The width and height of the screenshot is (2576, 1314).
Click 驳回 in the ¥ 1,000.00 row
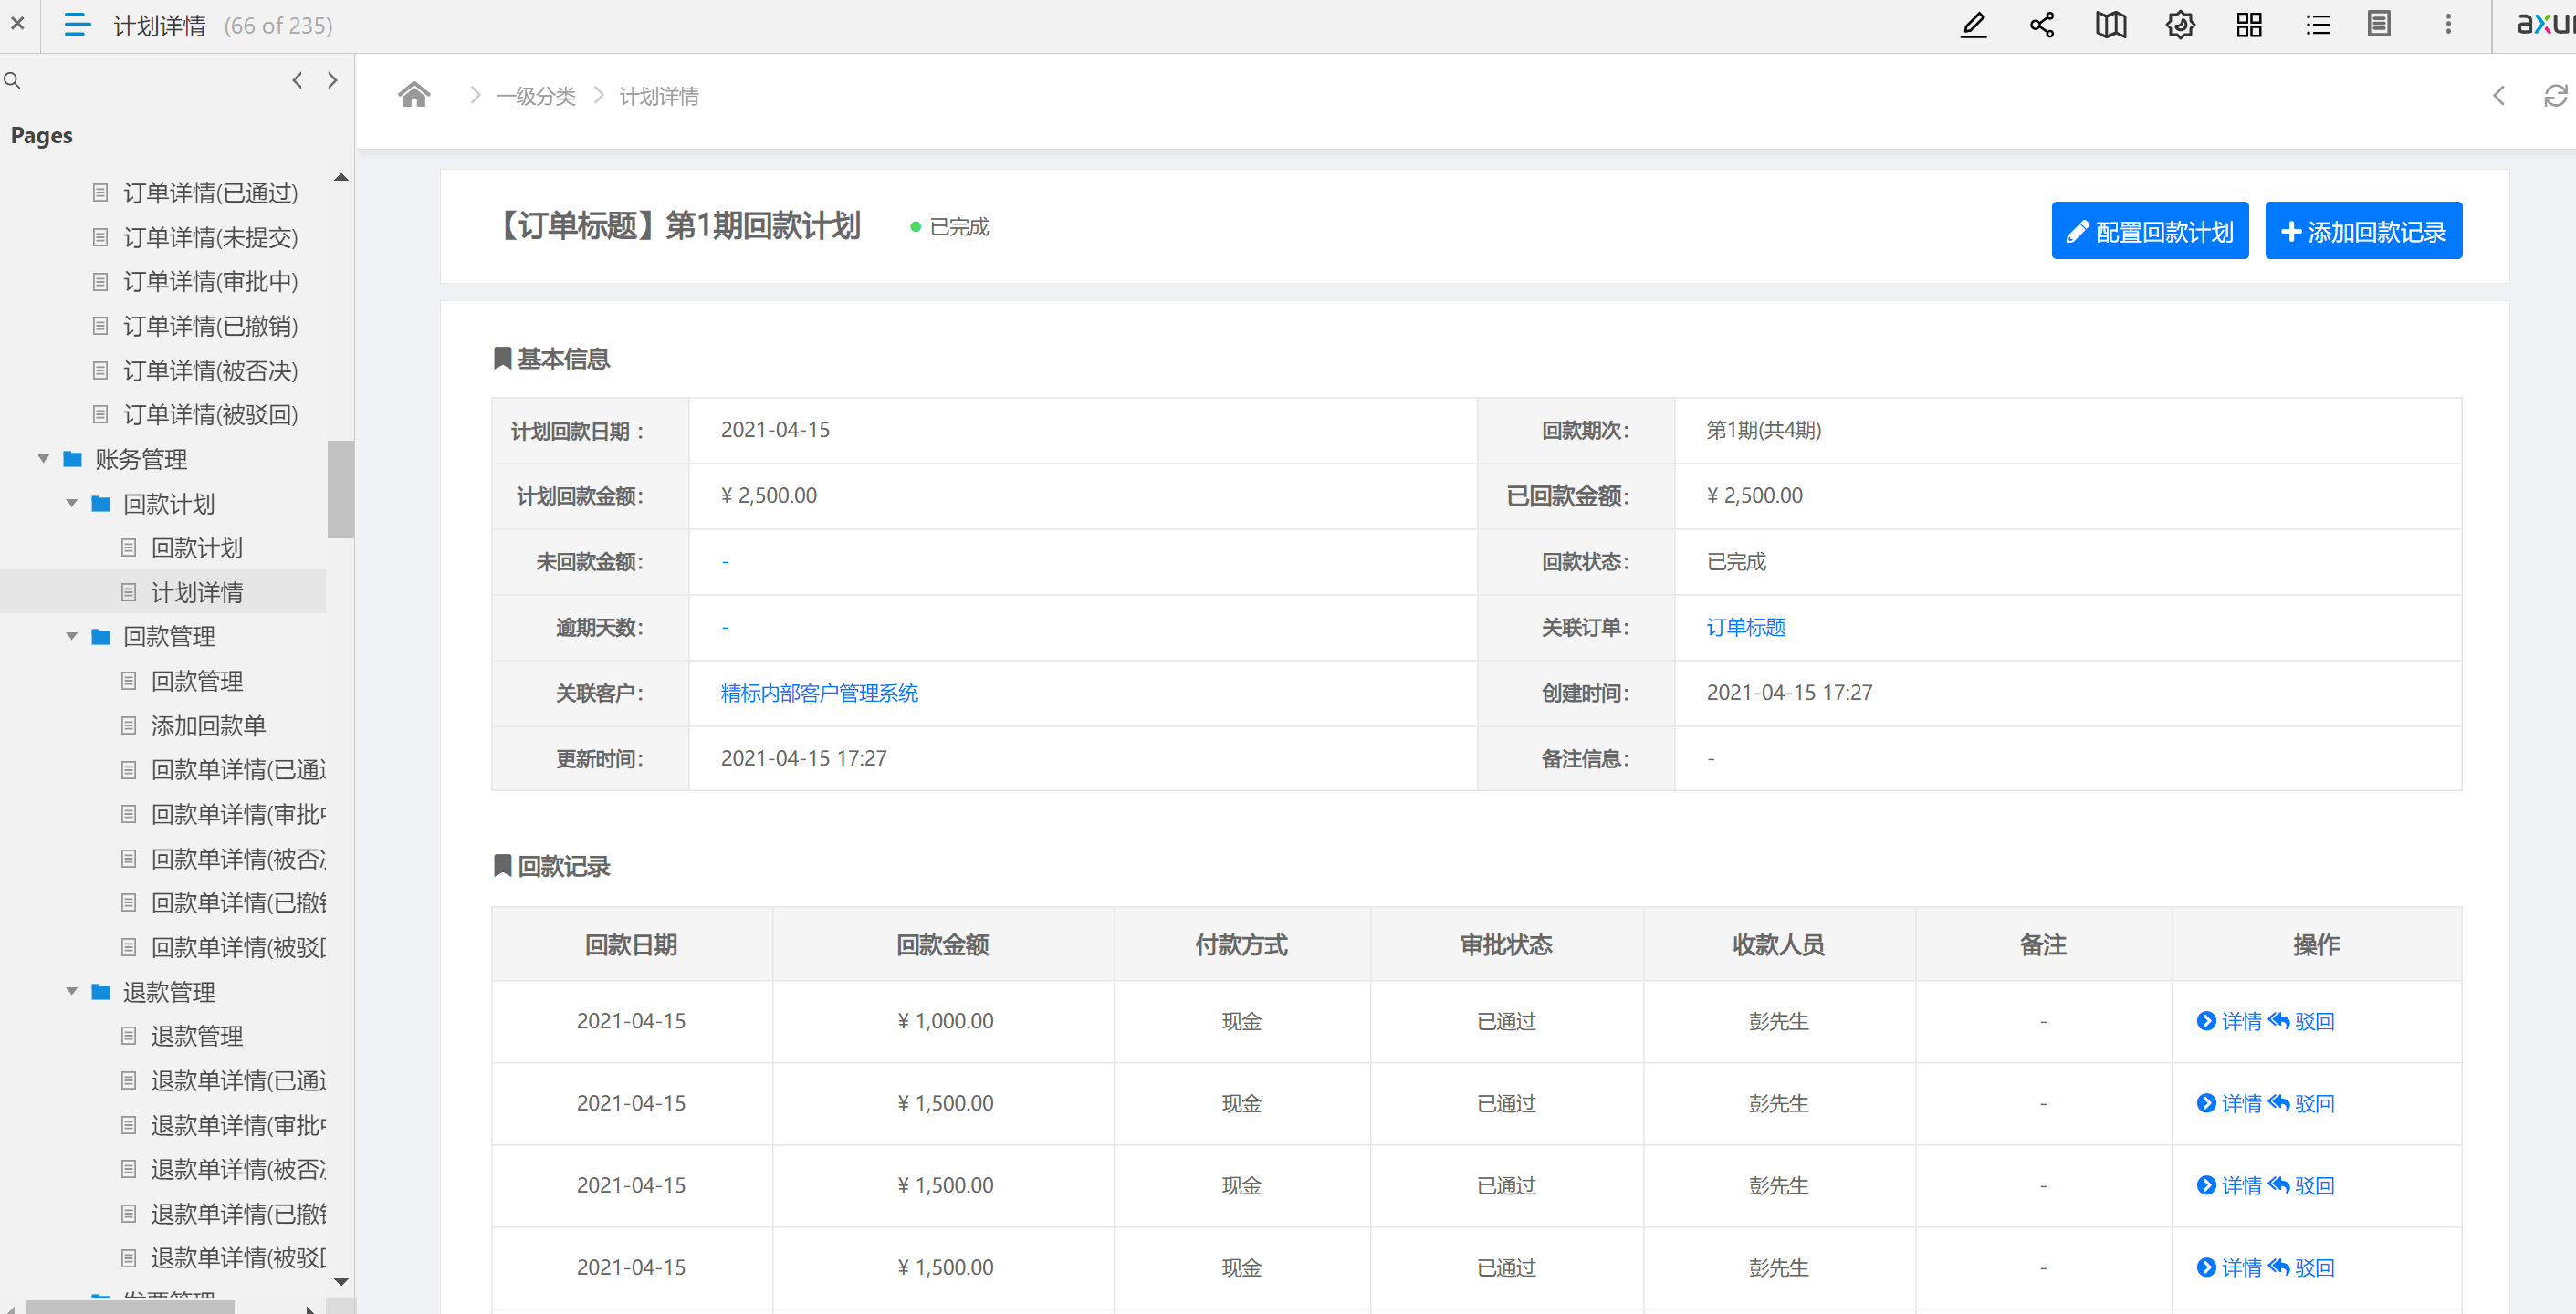click(2301, 1021)
